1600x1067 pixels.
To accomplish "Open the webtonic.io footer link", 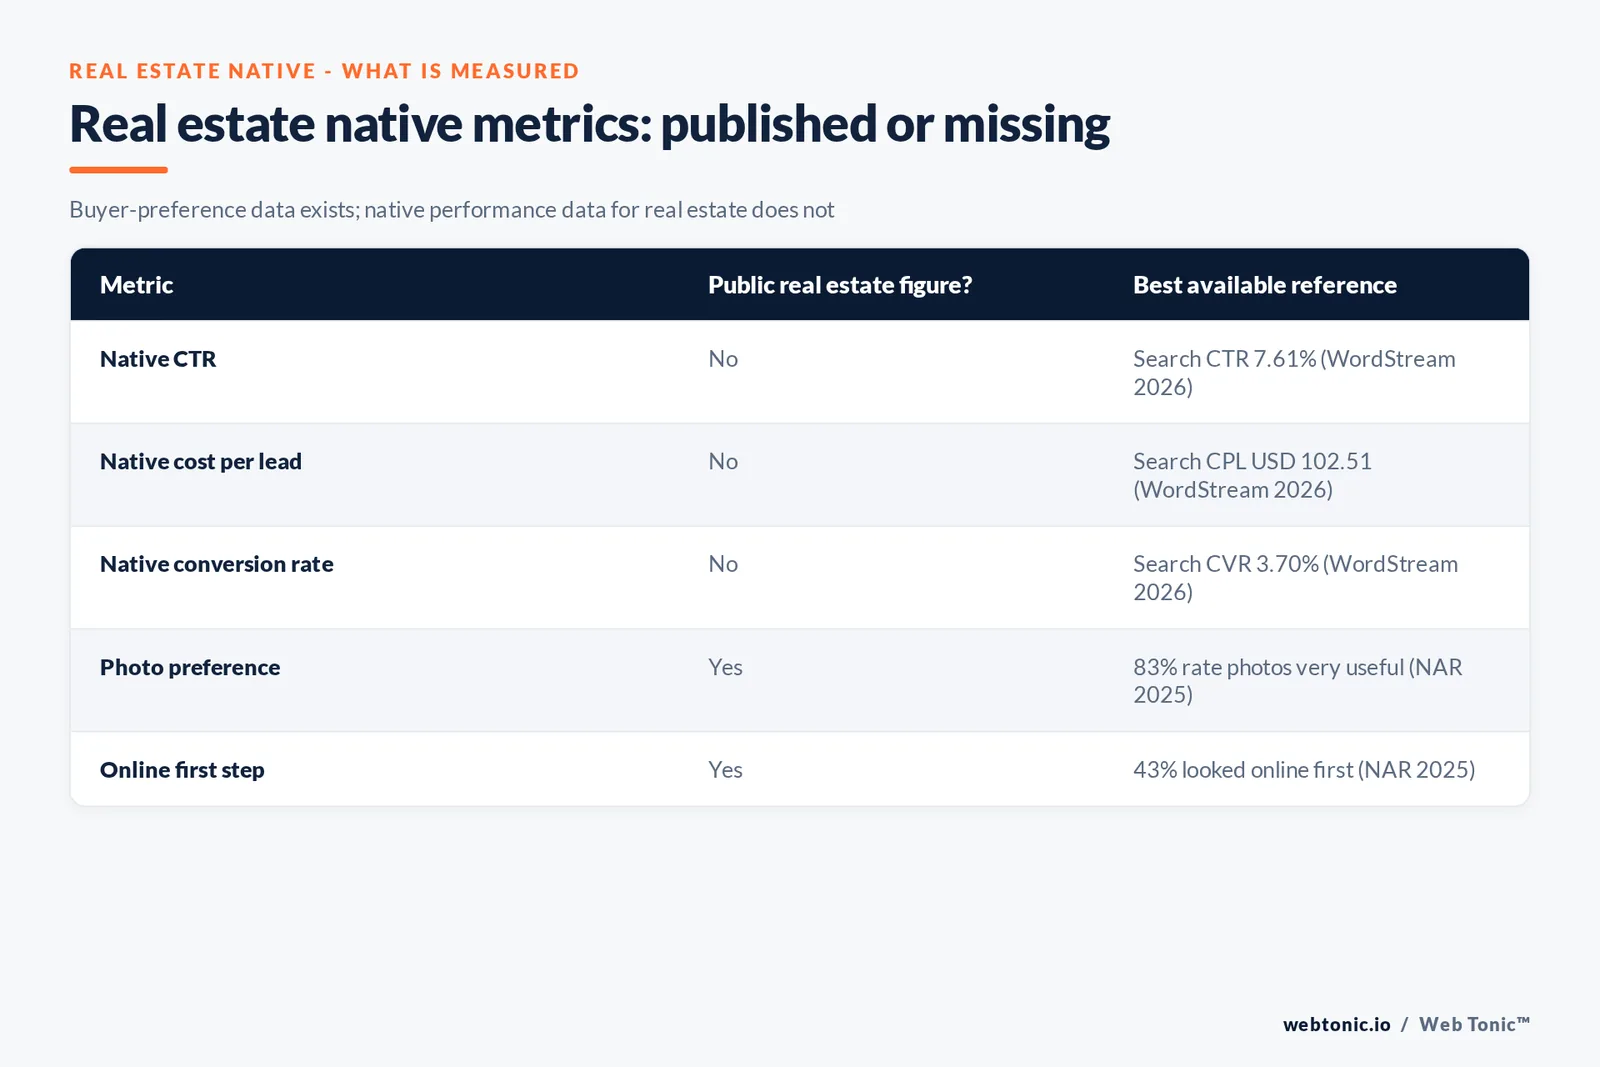I will 1336,1024.
